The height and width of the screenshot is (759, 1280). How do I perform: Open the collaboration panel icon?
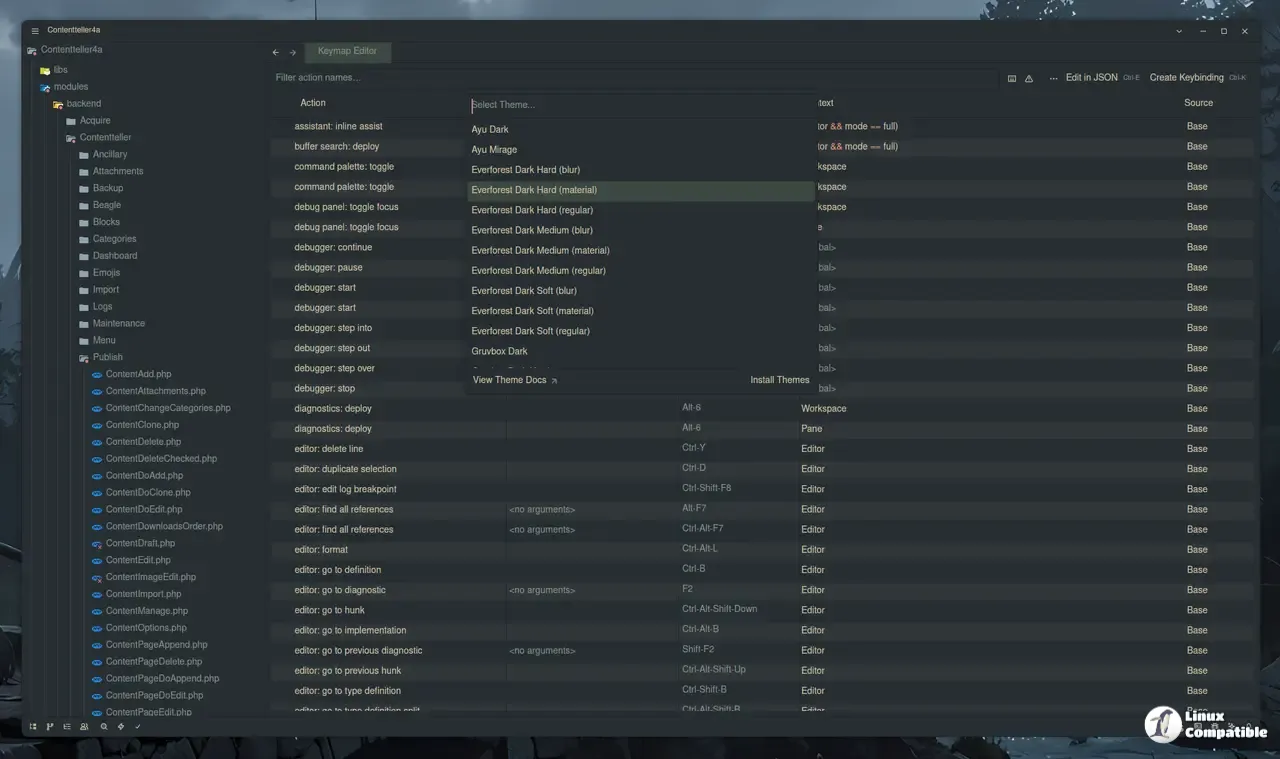click(84, 727)
